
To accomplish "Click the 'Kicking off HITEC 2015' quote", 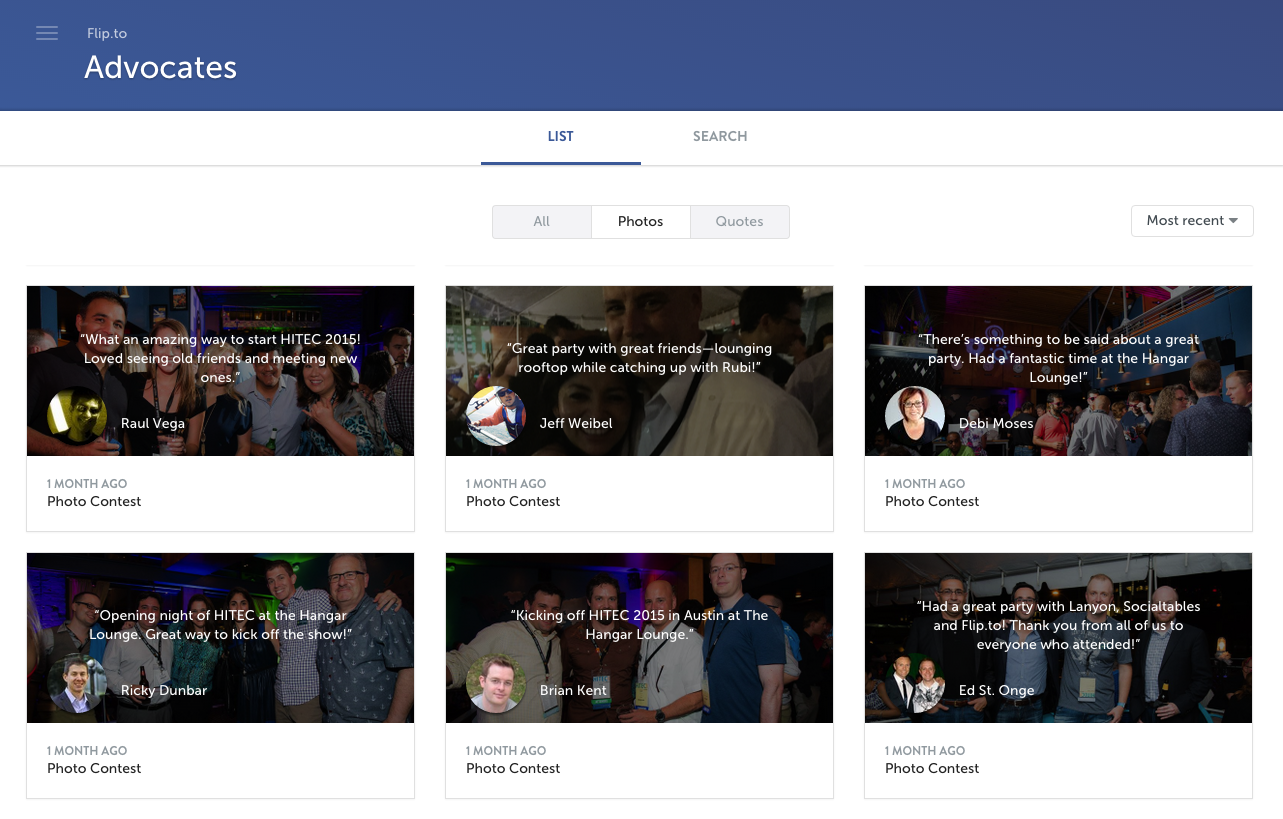I will click(639, 625).
